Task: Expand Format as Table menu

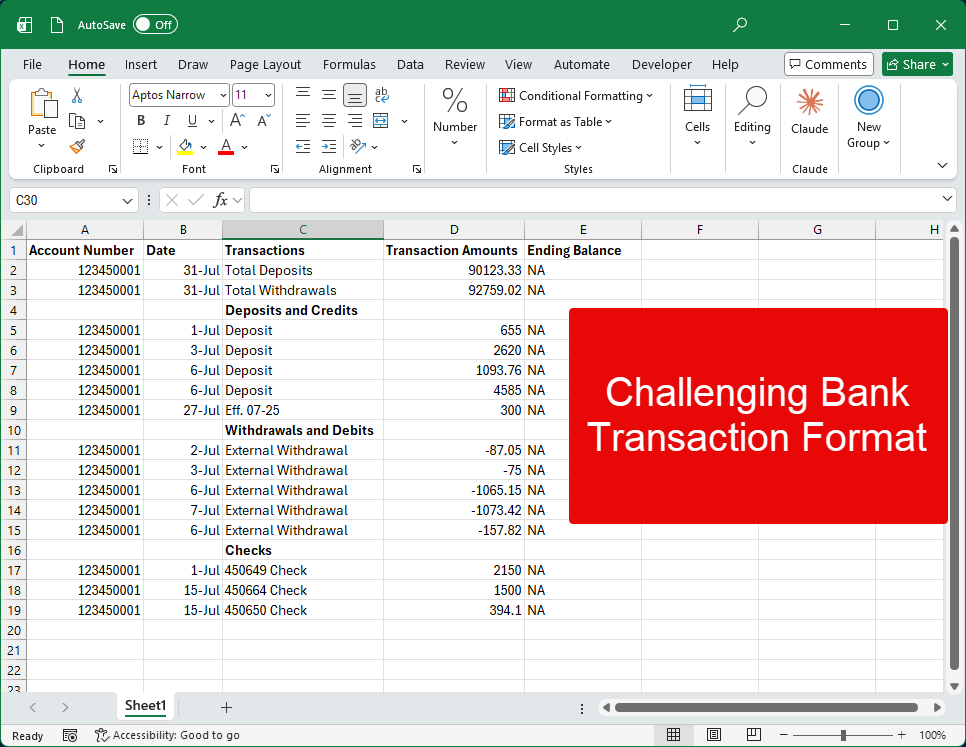Action: (x=555, y=122)
